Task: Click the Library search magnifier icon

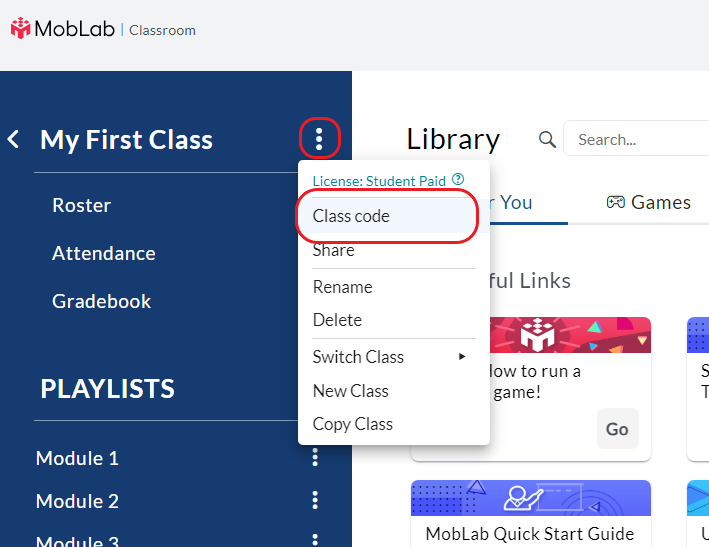Action: [x=547, y=139]
